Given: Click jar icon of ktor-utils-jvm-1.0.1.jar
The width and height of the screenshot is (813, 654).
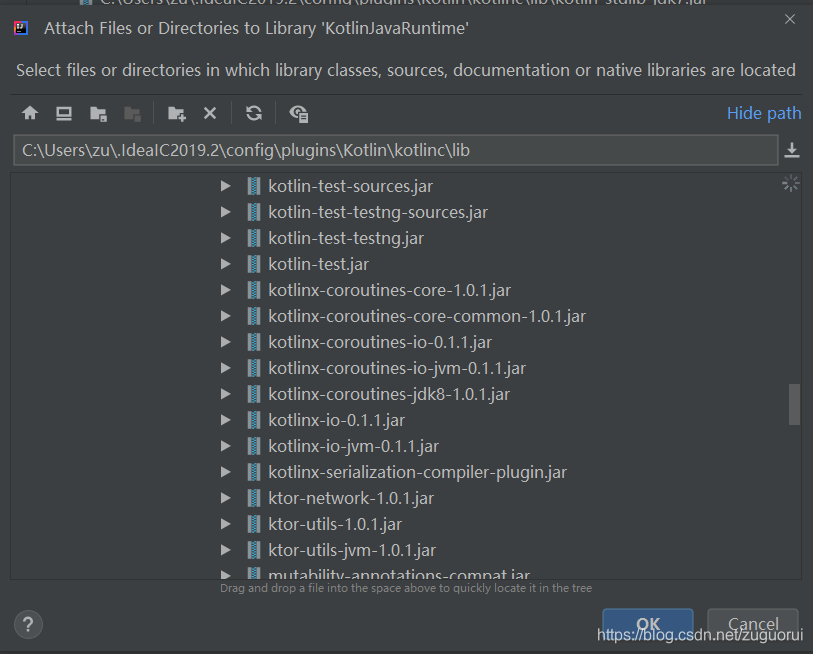Looking at the screenshot, I should 254,550.
